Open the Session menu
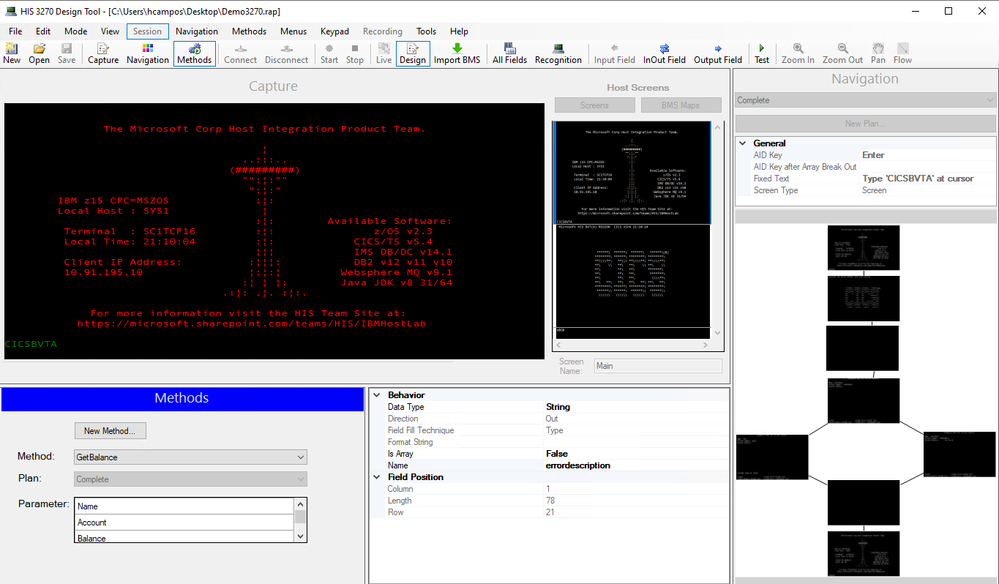The height and width of the screenshot is (584, 999). click(147, 31)
